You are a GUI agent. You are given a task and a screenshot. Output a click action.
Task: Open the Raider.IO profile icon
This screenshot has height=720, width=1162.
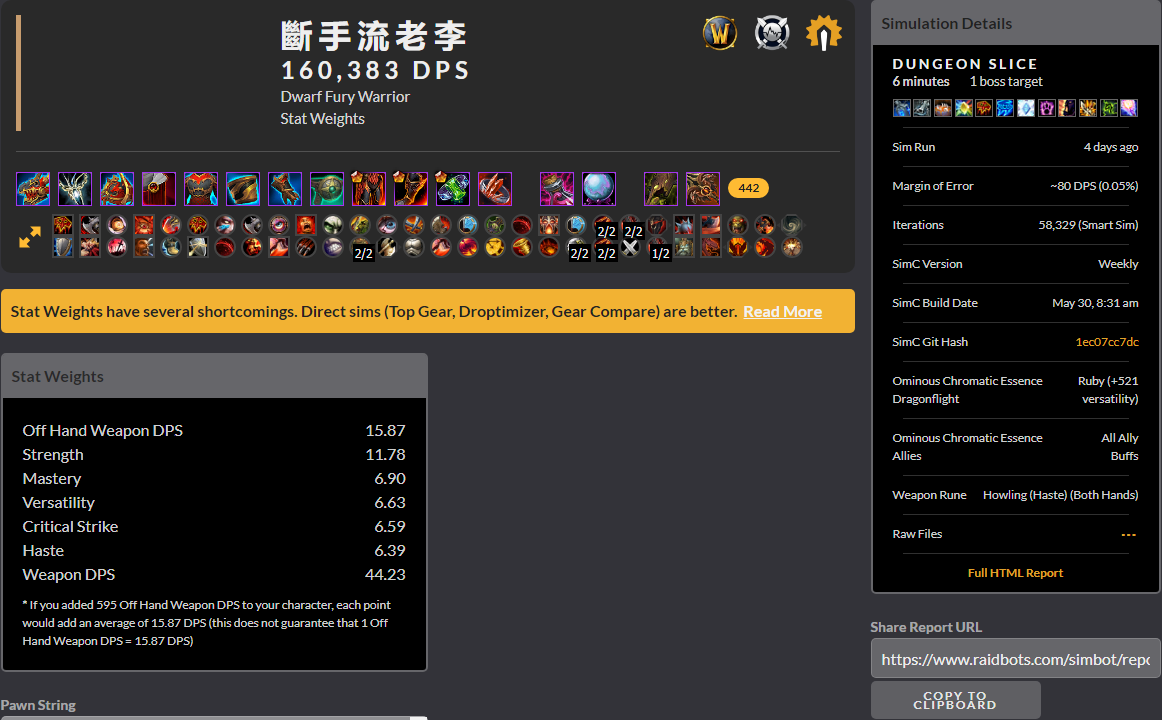pos(822,32)
